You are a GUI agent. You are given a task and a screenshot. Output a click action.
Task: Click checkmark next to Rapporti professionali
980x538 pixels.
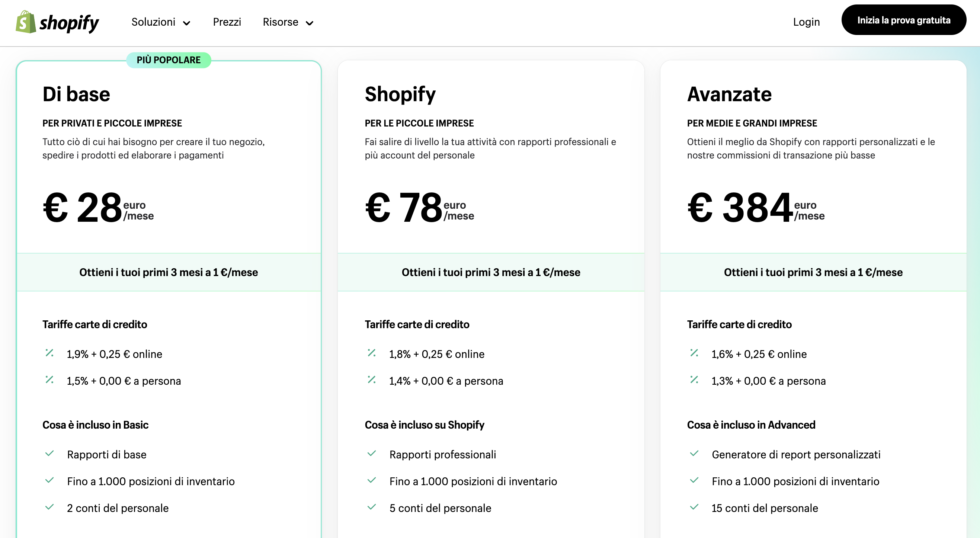(x=371, y=454)
